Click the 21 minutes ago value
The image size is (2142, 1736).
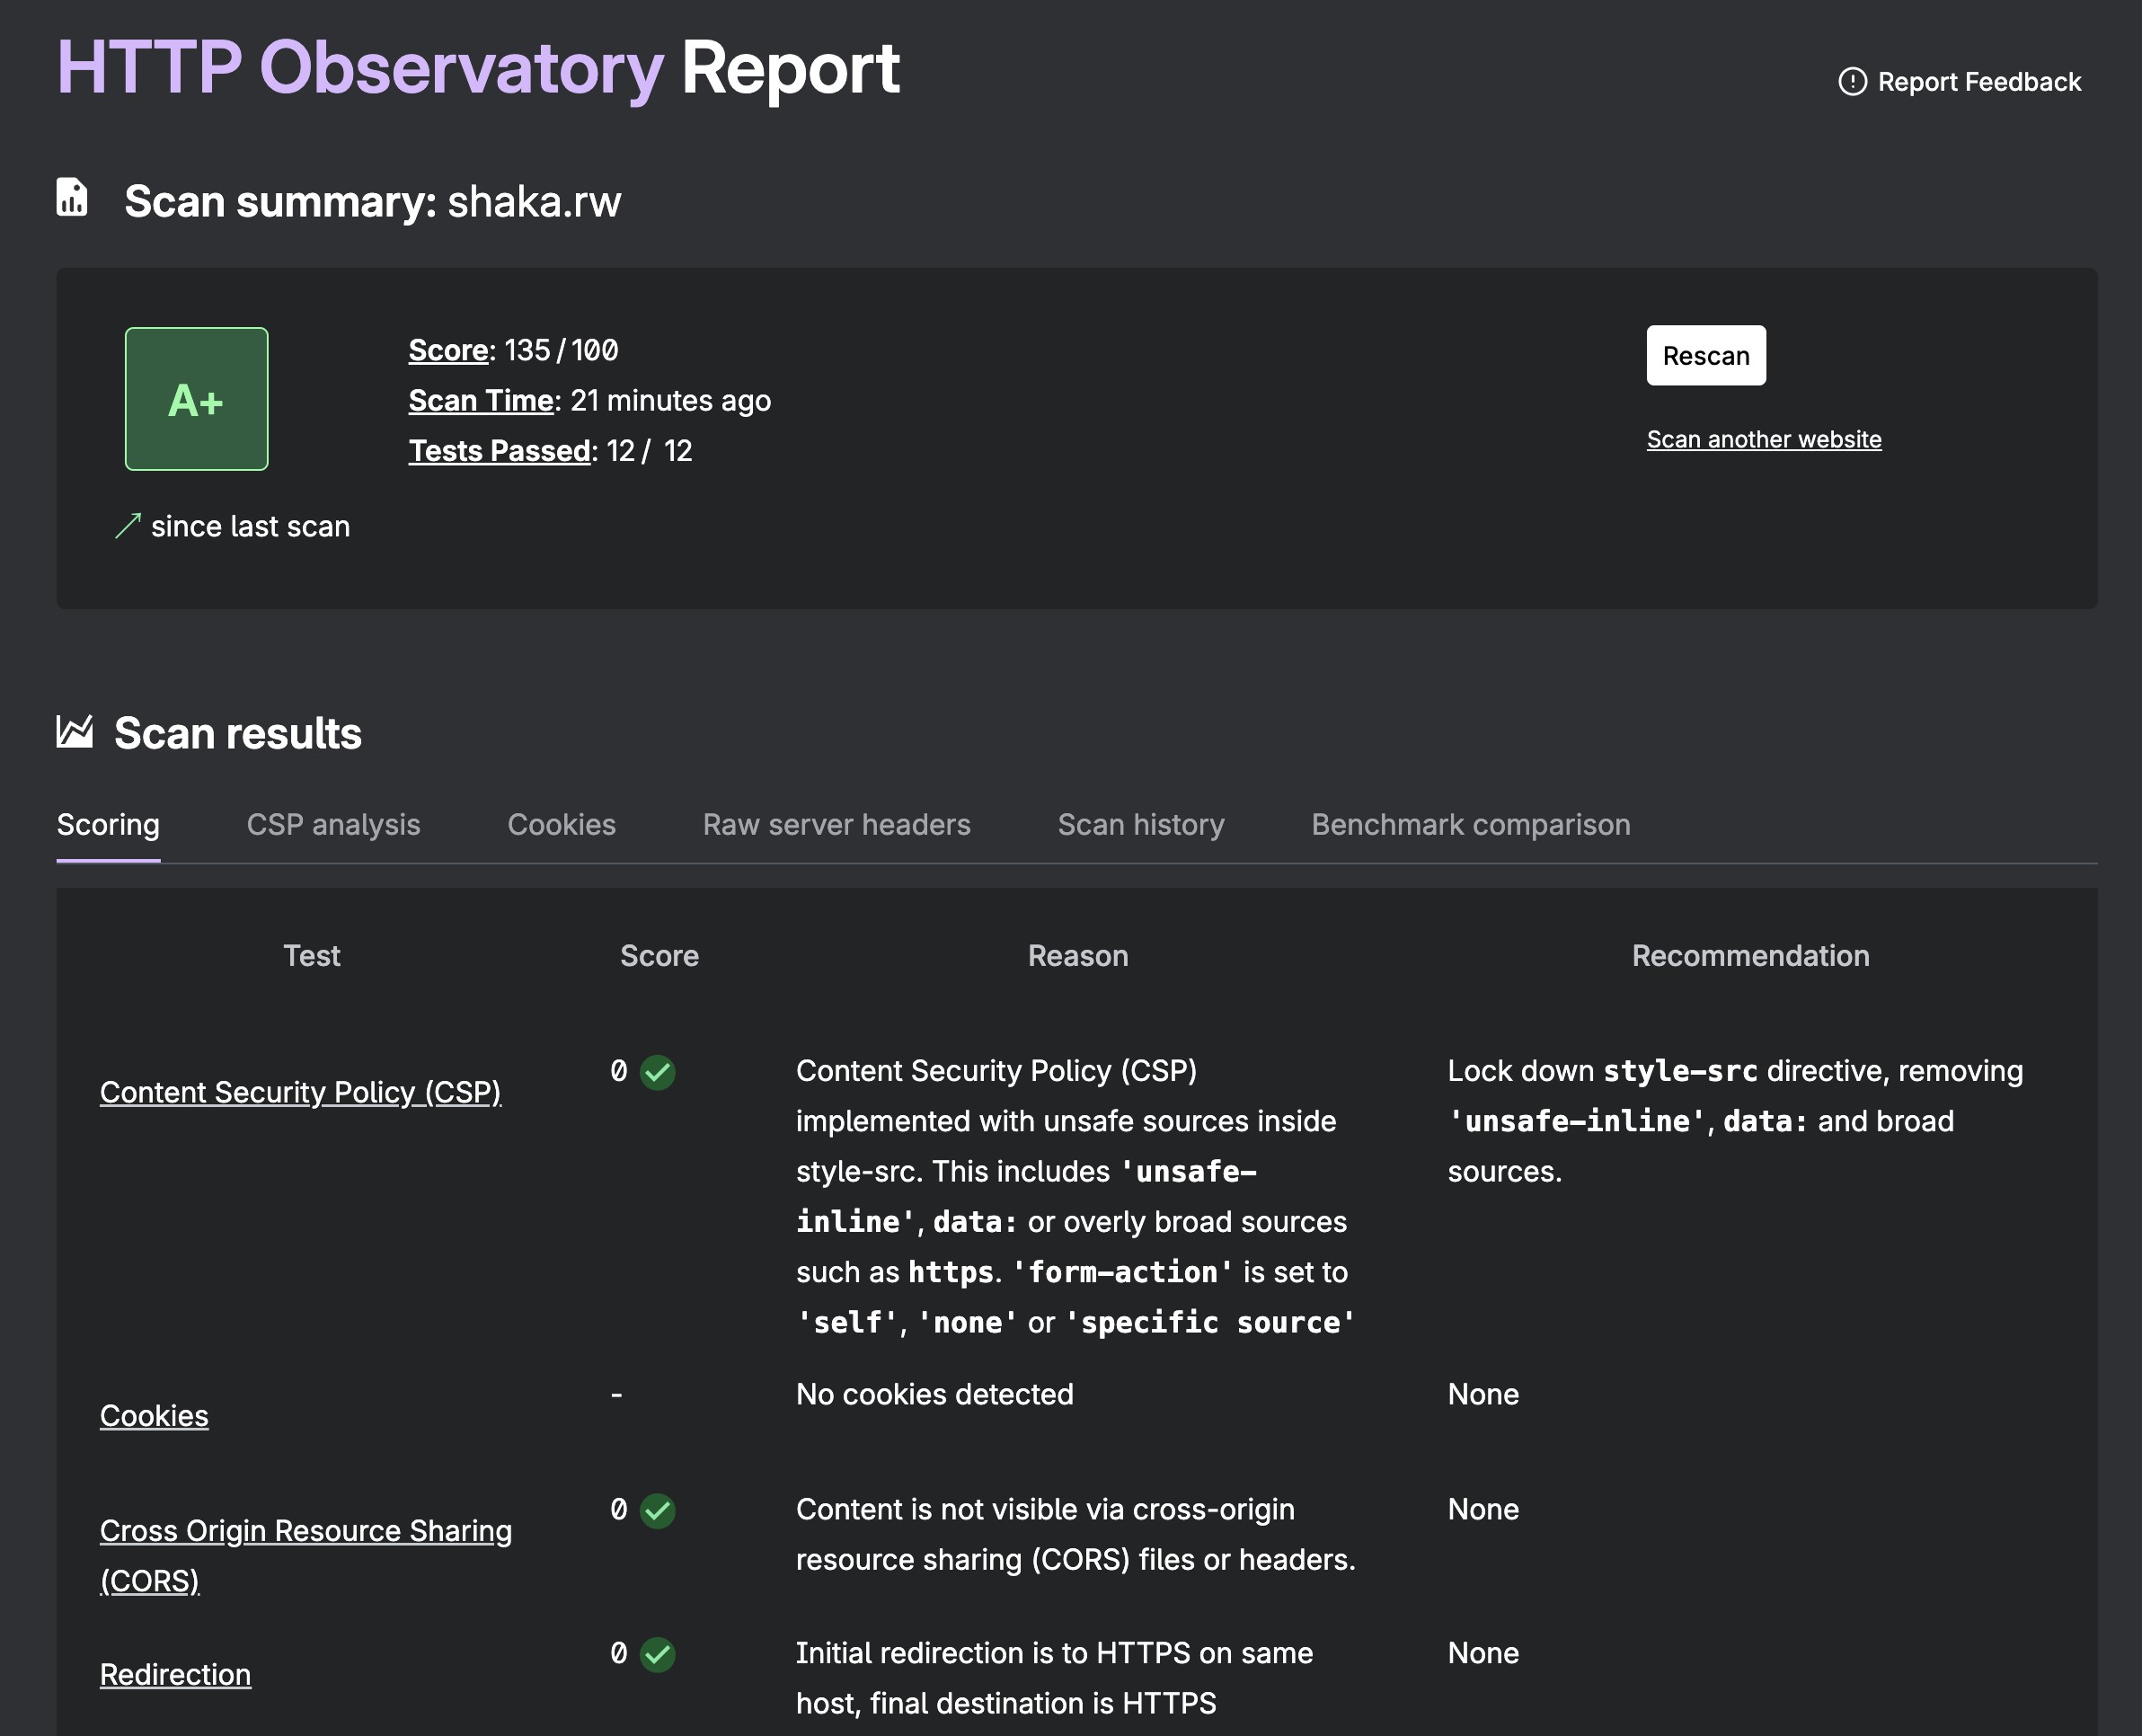(x=670, y=400)
